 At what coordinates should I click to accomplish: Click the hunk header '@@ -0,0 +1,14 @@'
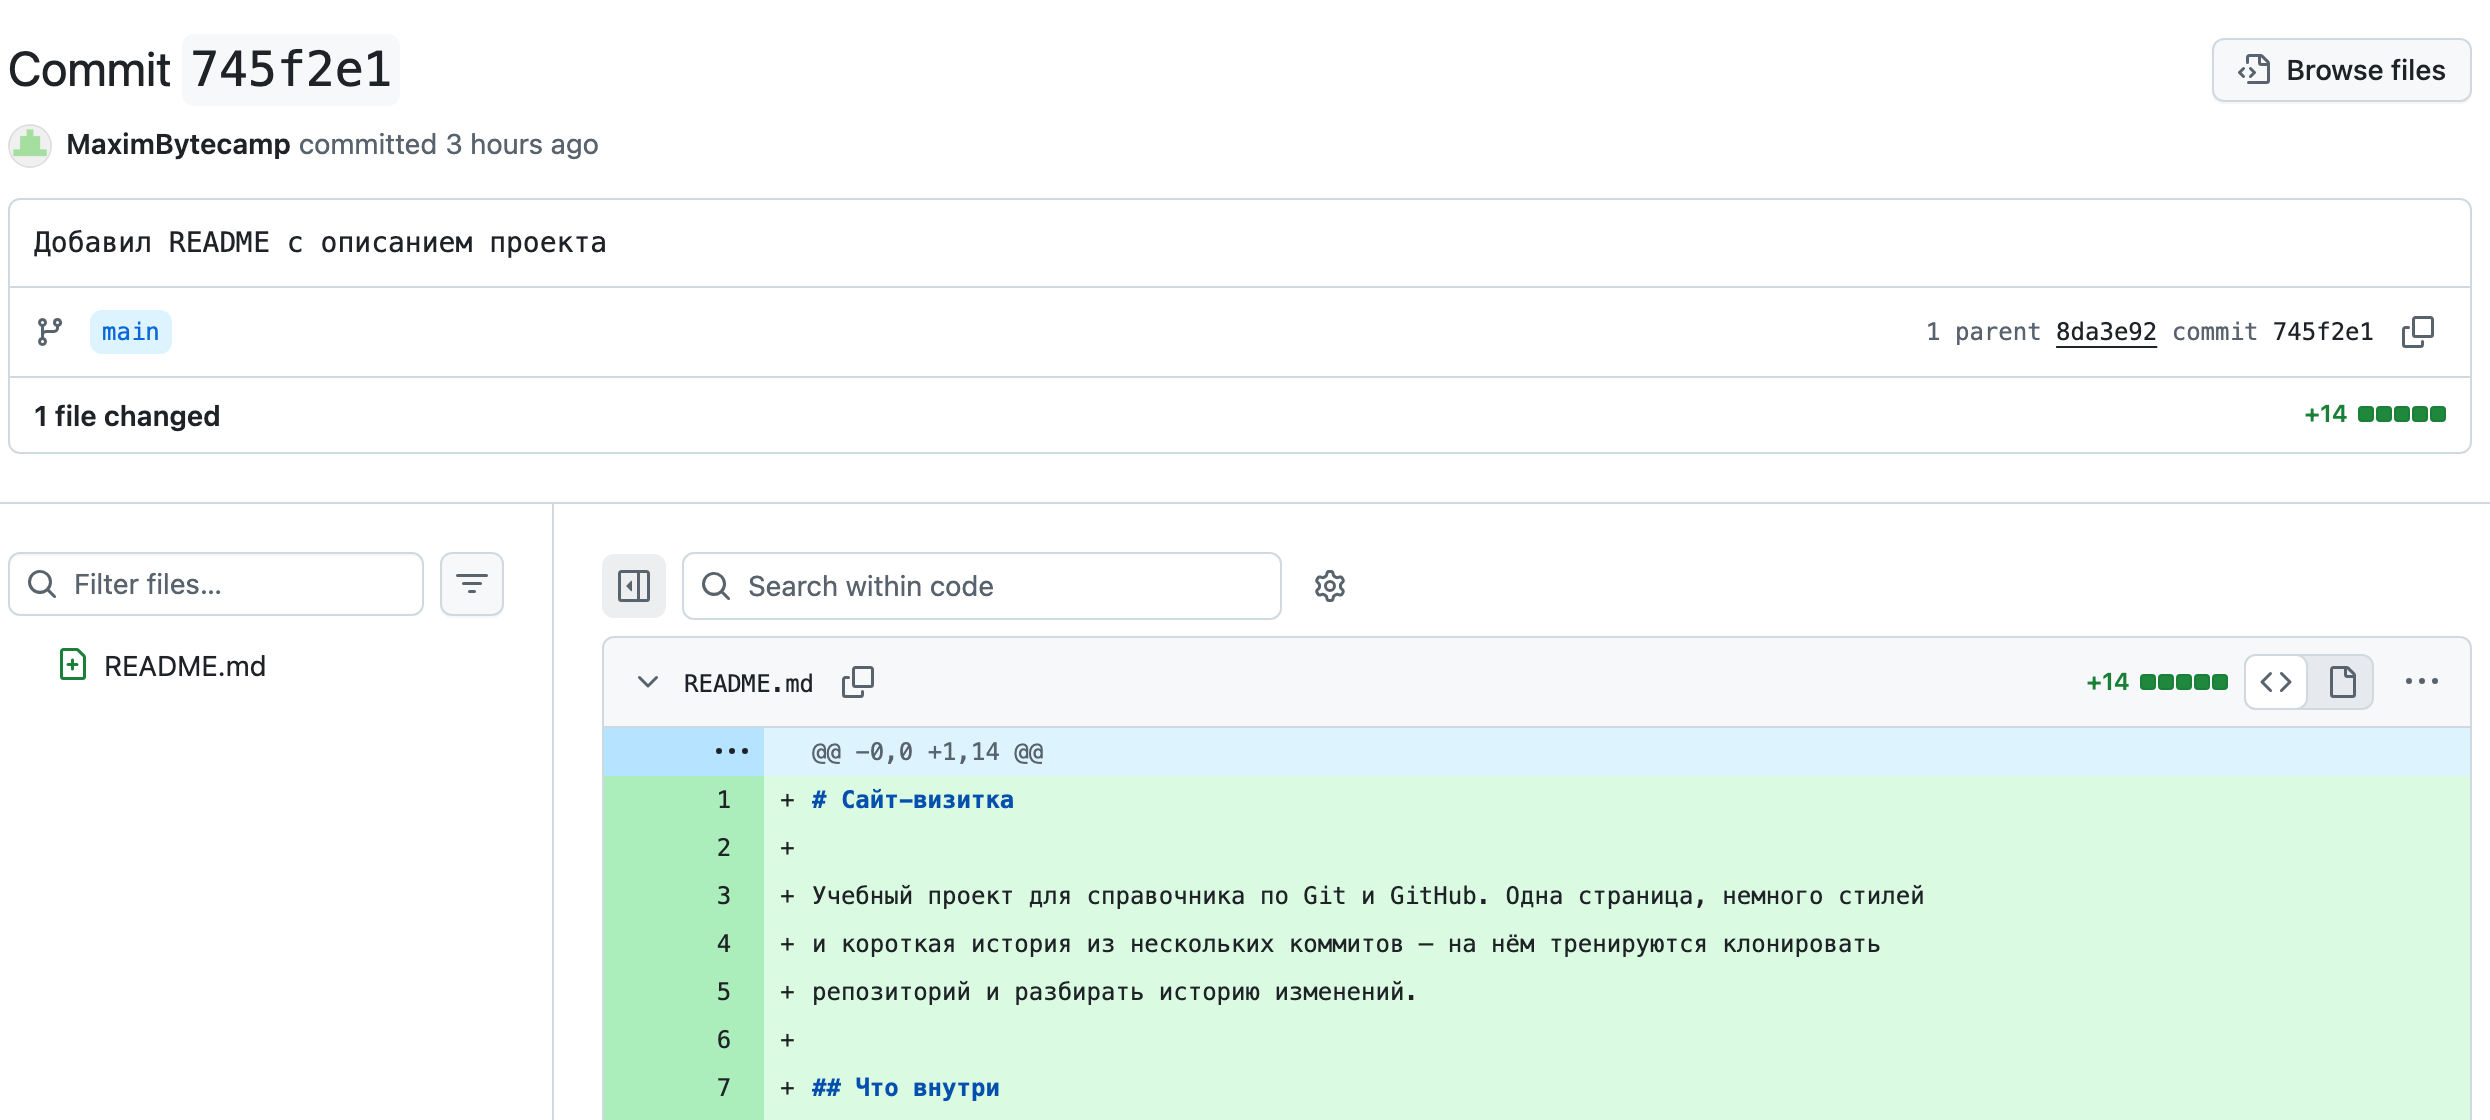927,752
